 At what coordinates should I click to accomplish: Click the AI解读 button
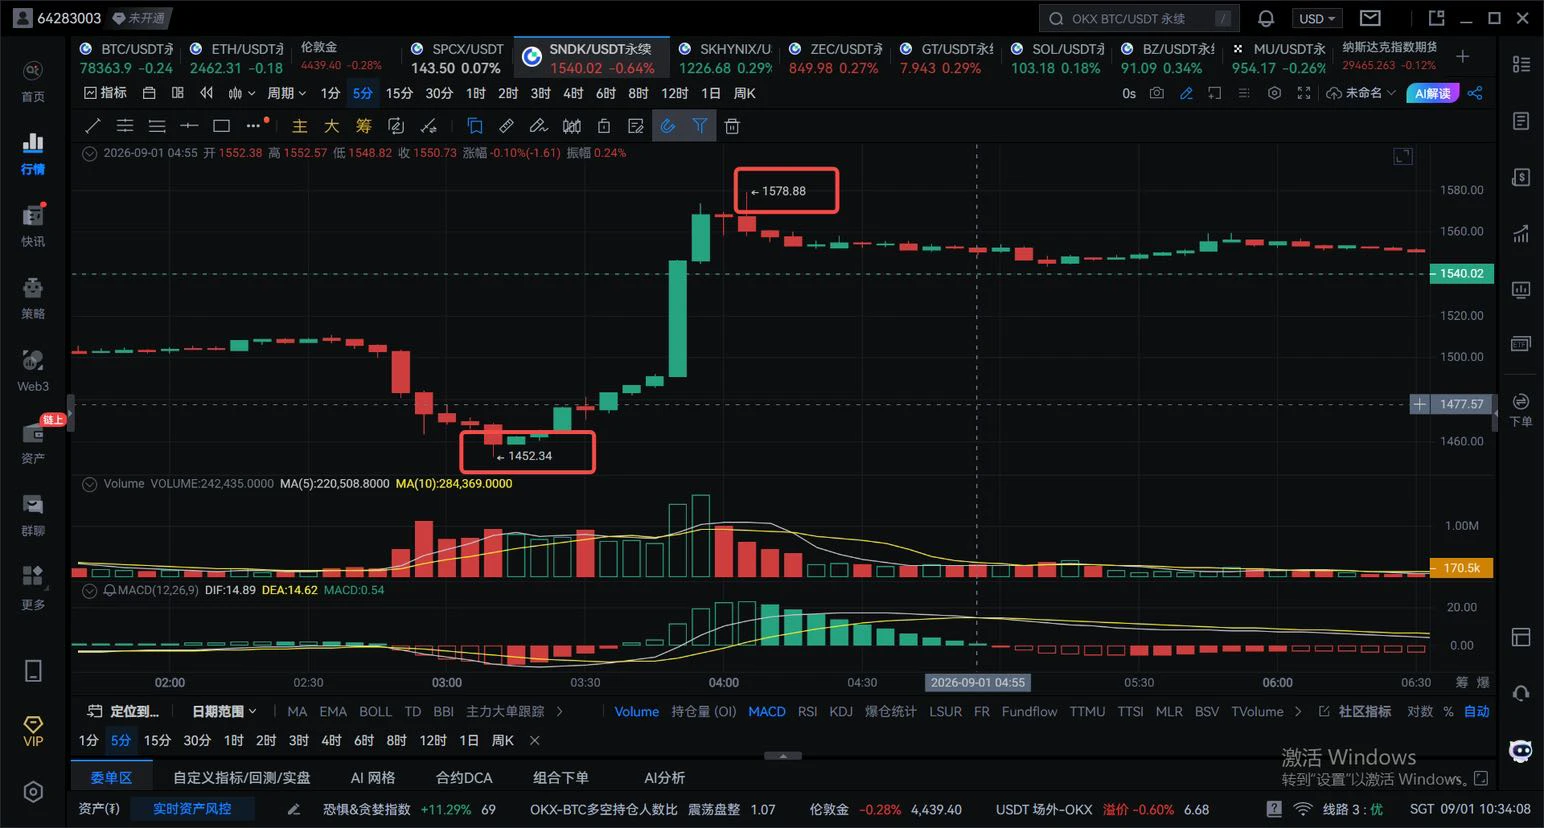pos(1432,93)
